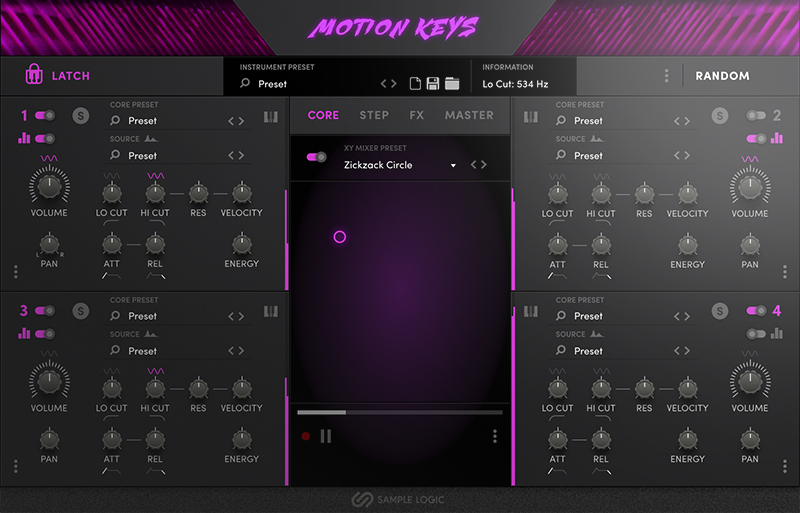This screenshot has height=513, width=800.
Task: Open core 4 keyboard range icon
Action: [531, 311]
